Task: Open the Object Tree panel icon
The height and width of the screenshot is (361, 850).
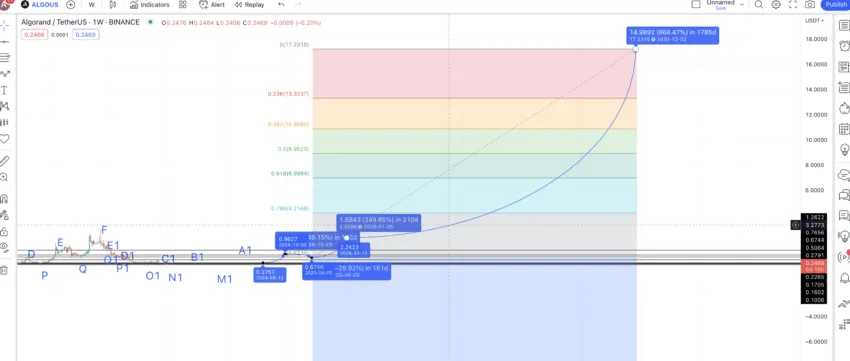Action: click(x=844, y=325)
